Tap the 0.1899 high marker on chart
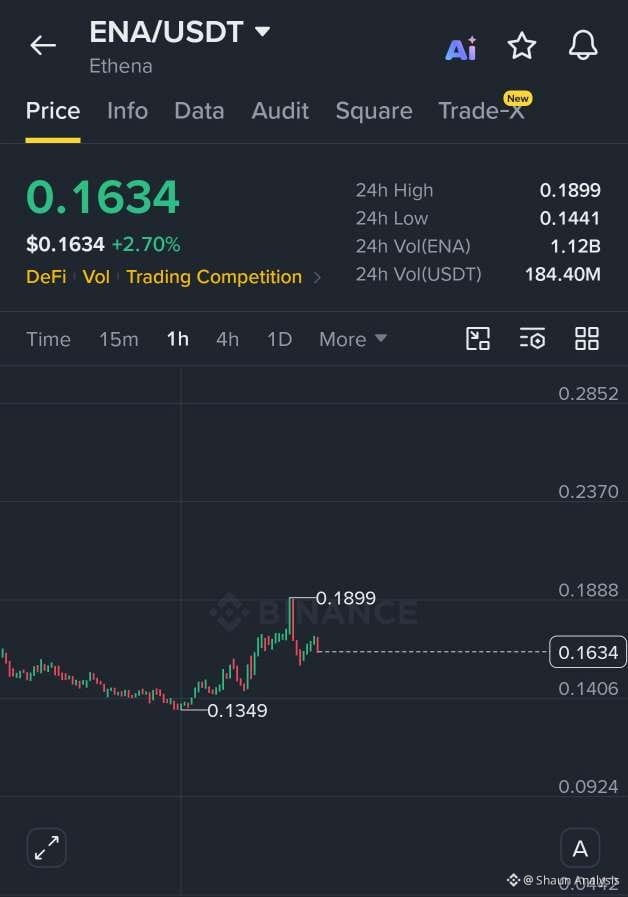Image resolution: width=628 pixels, height=897 pixels. pos(345,598)
